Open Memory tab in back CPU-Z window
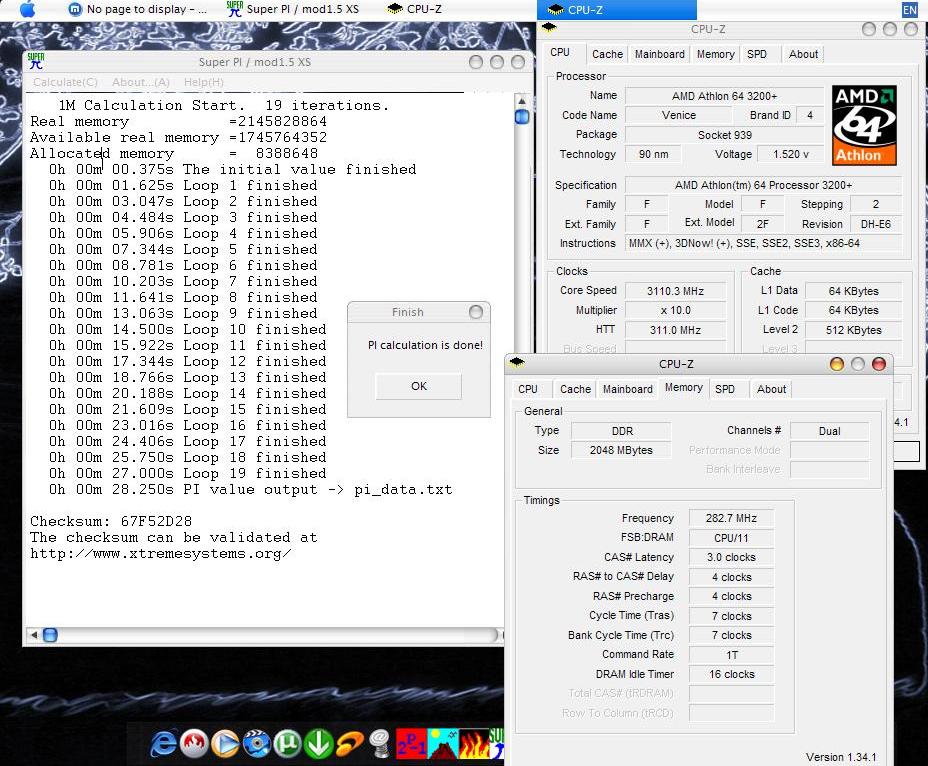The height and width of the screenshot is (766, 928). point(716,54)
